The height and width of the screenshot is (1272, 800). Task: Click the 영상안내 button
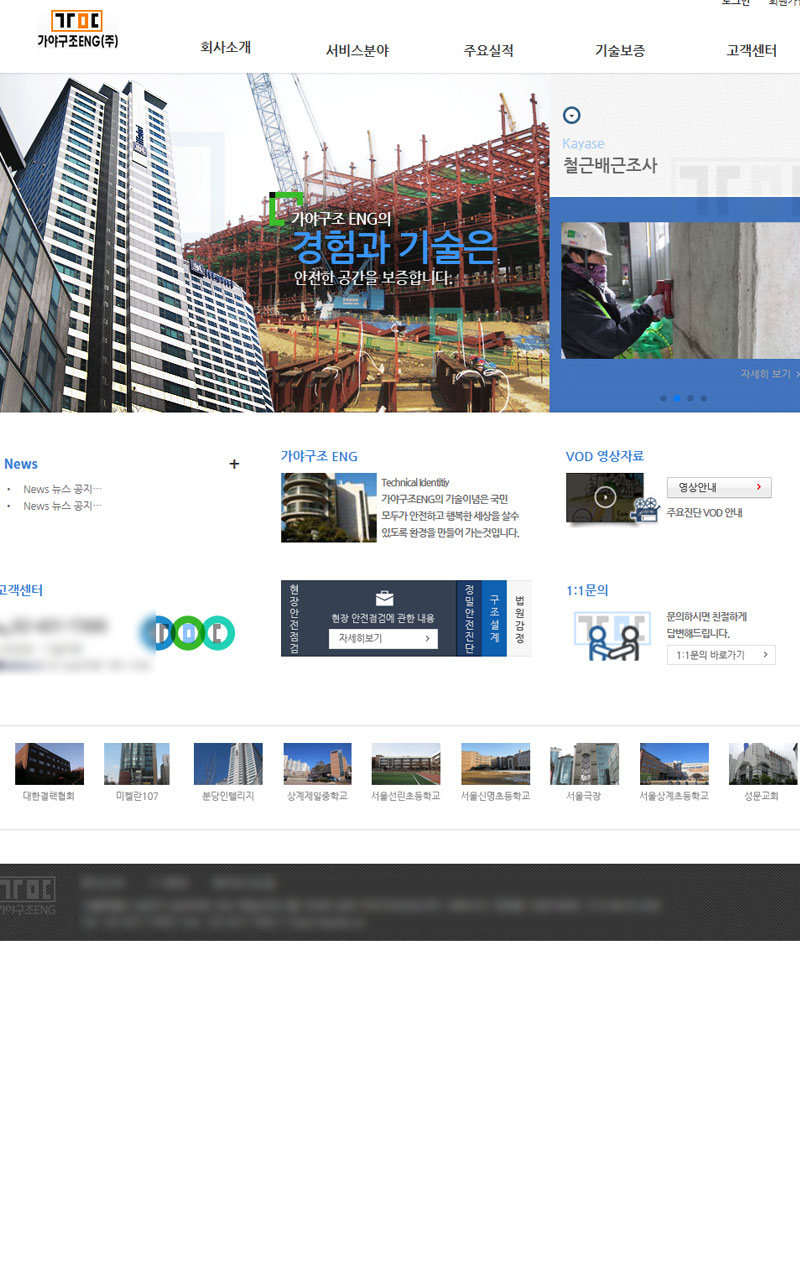[x=718, y=488]
